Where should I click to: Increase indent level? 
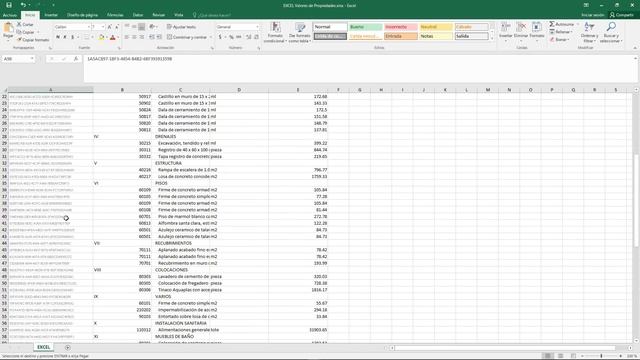[x=159, y=37]
